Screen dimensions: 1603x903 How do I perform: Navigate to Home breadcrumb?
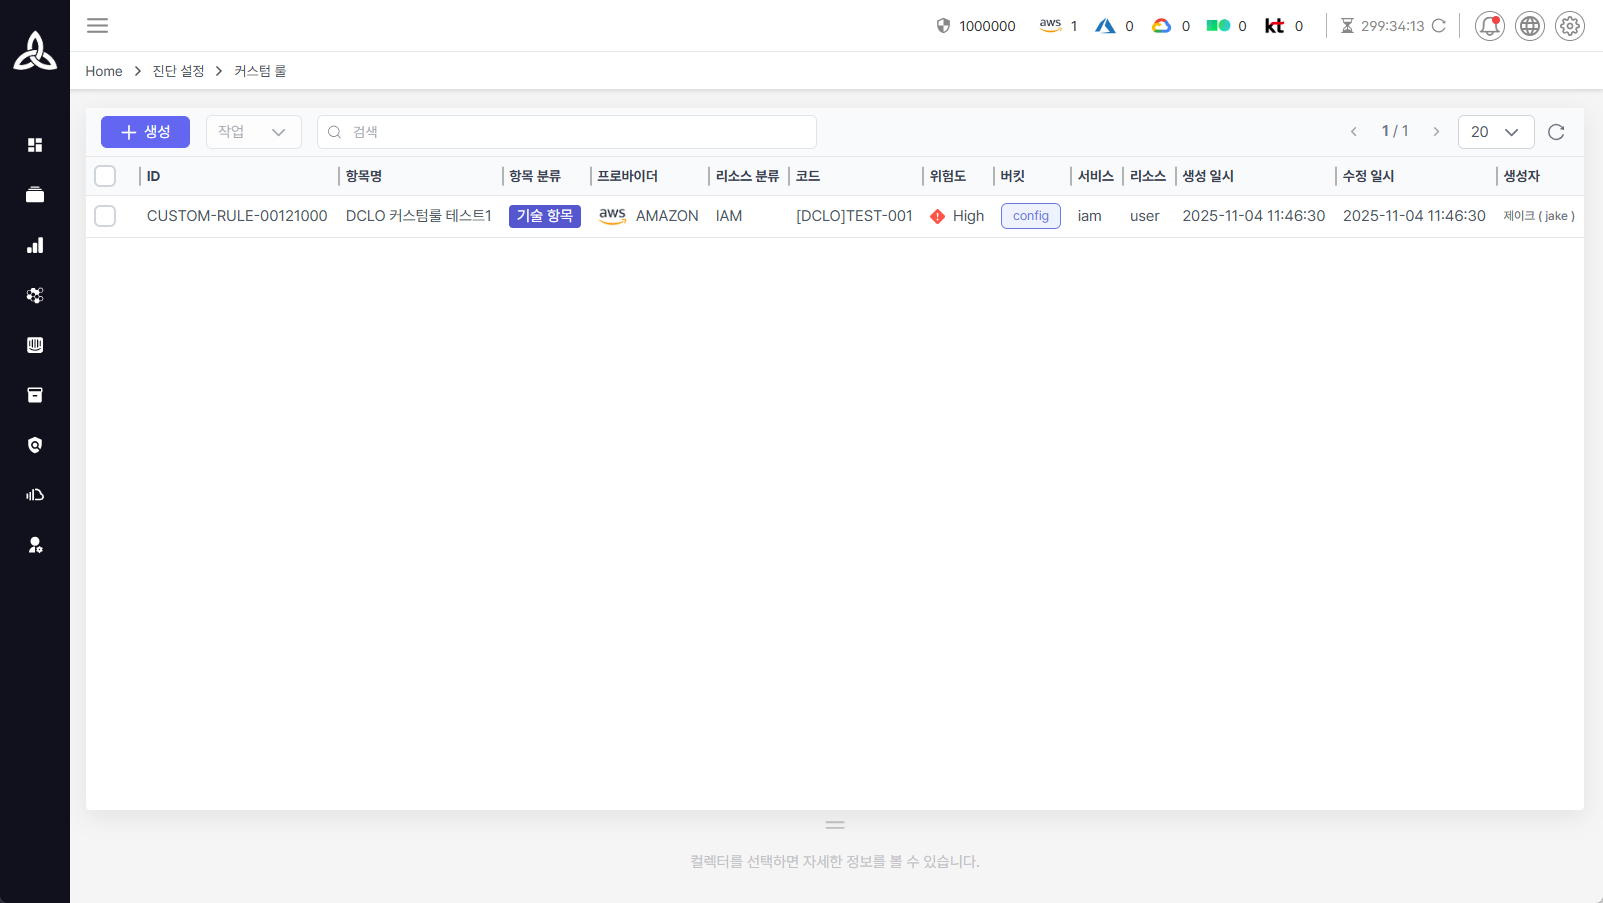pos(104,71)
